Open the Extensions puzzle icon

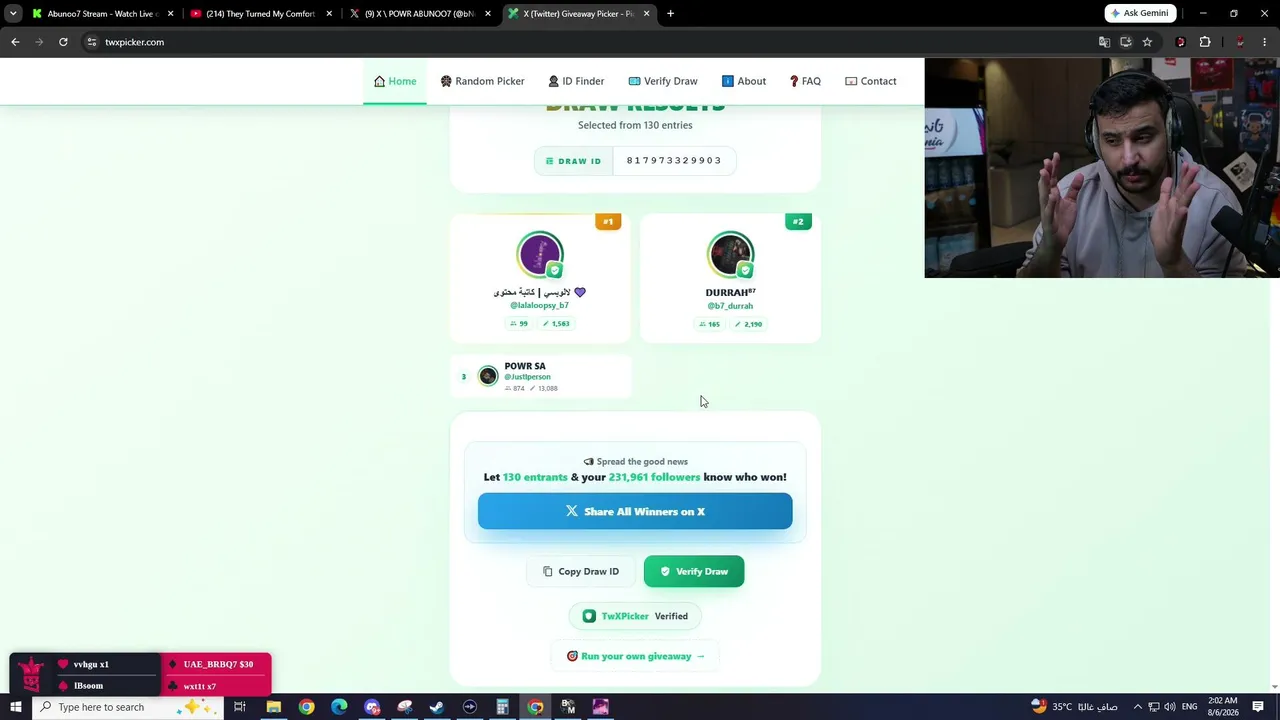click(1205, 42)
